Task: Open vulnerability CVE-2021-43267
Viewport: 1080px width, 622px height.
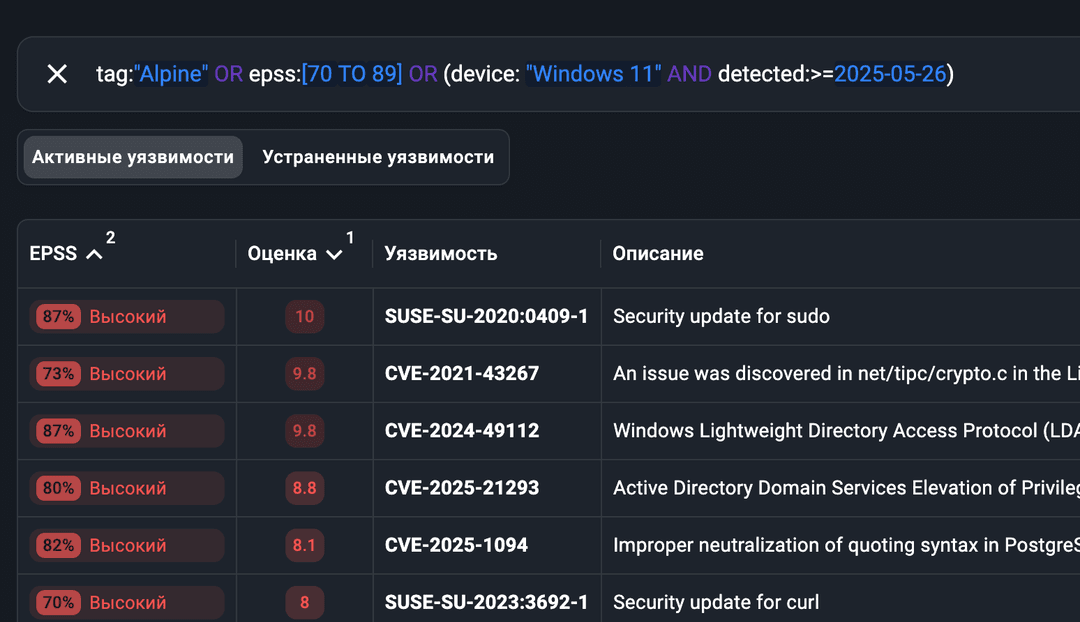Action: tap(462, 374)
